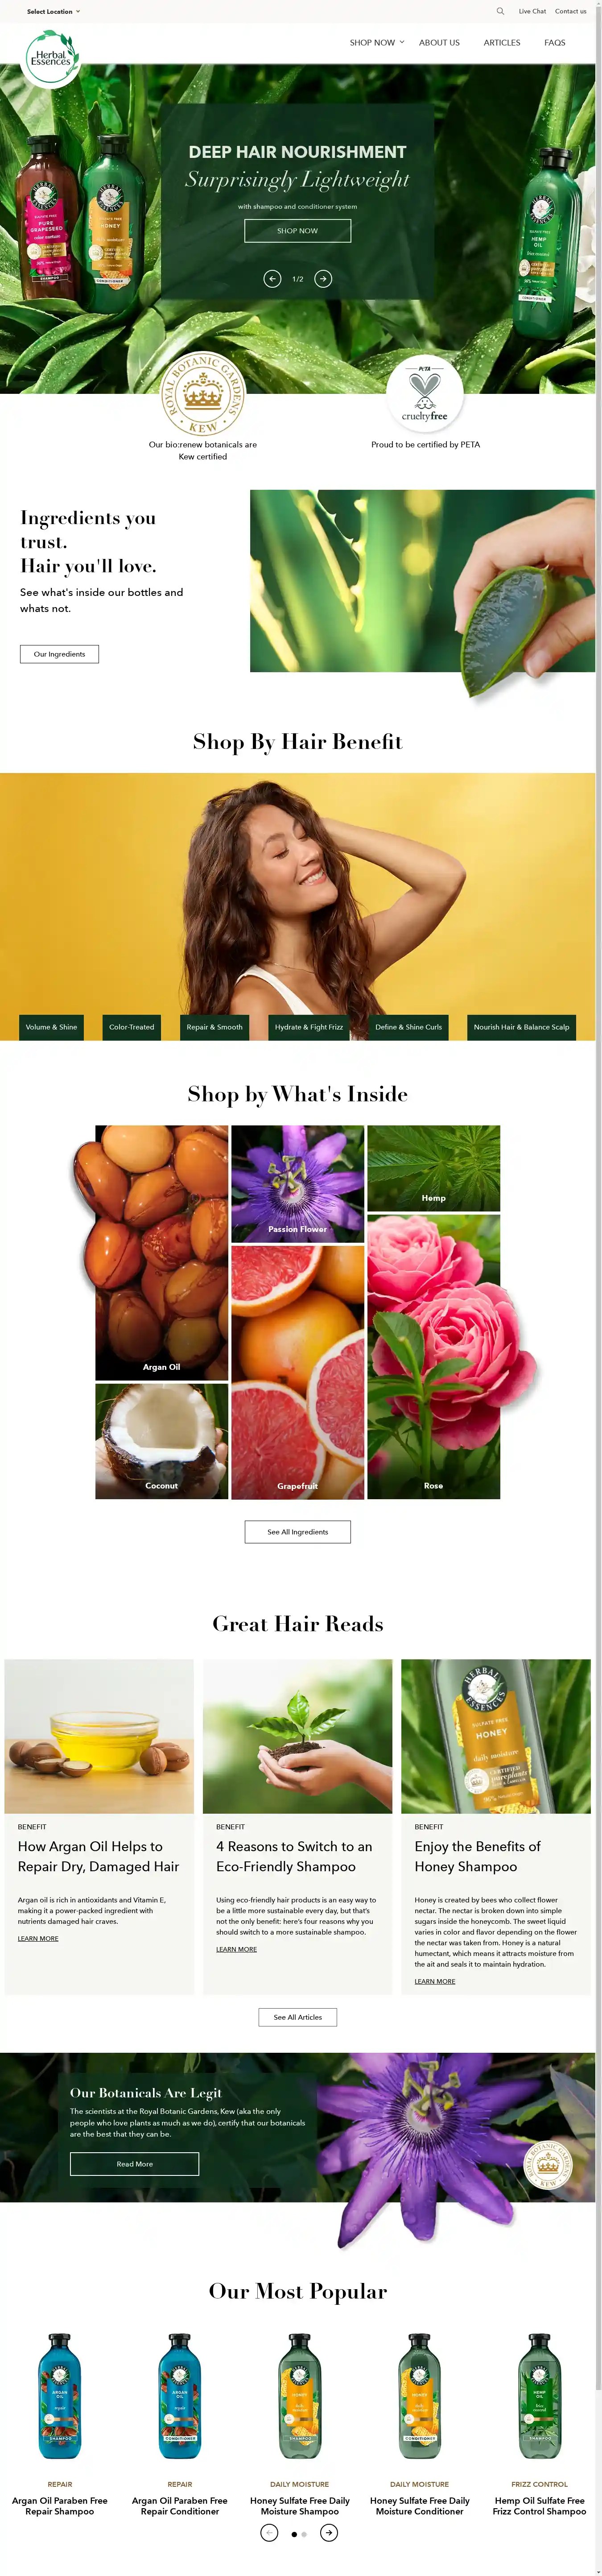
Task: Open the Grapefruit ingredient tile
Action: click(298, 1372)
